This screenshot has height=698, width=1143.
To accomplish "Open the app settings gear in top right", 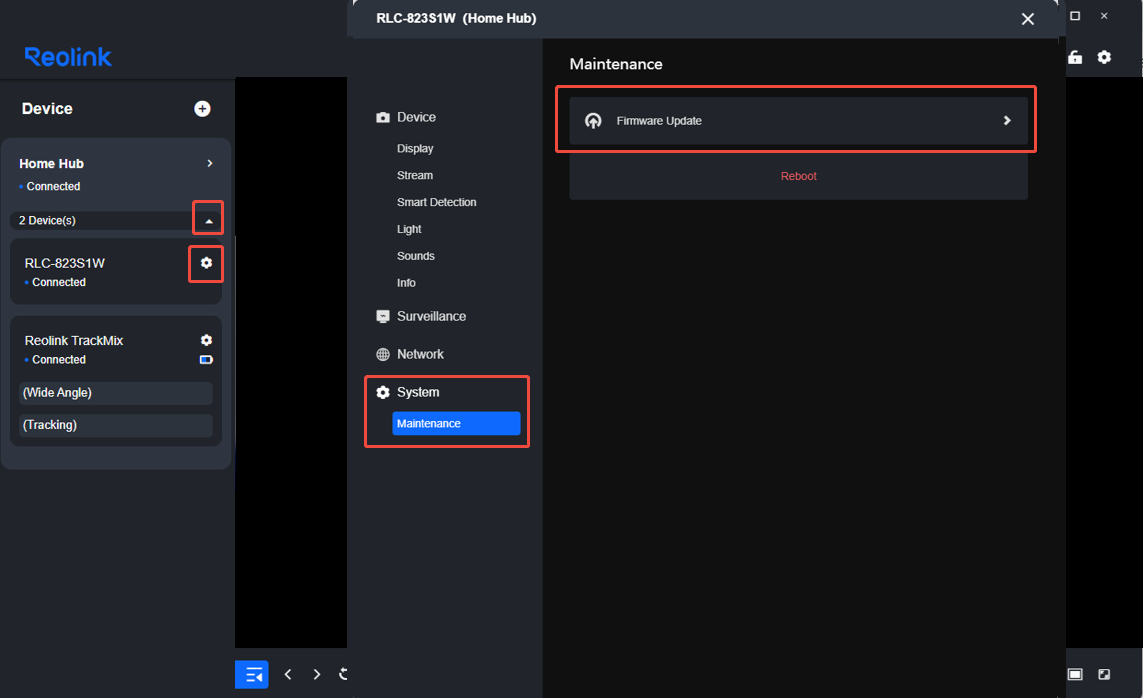I will point(1104,57).
